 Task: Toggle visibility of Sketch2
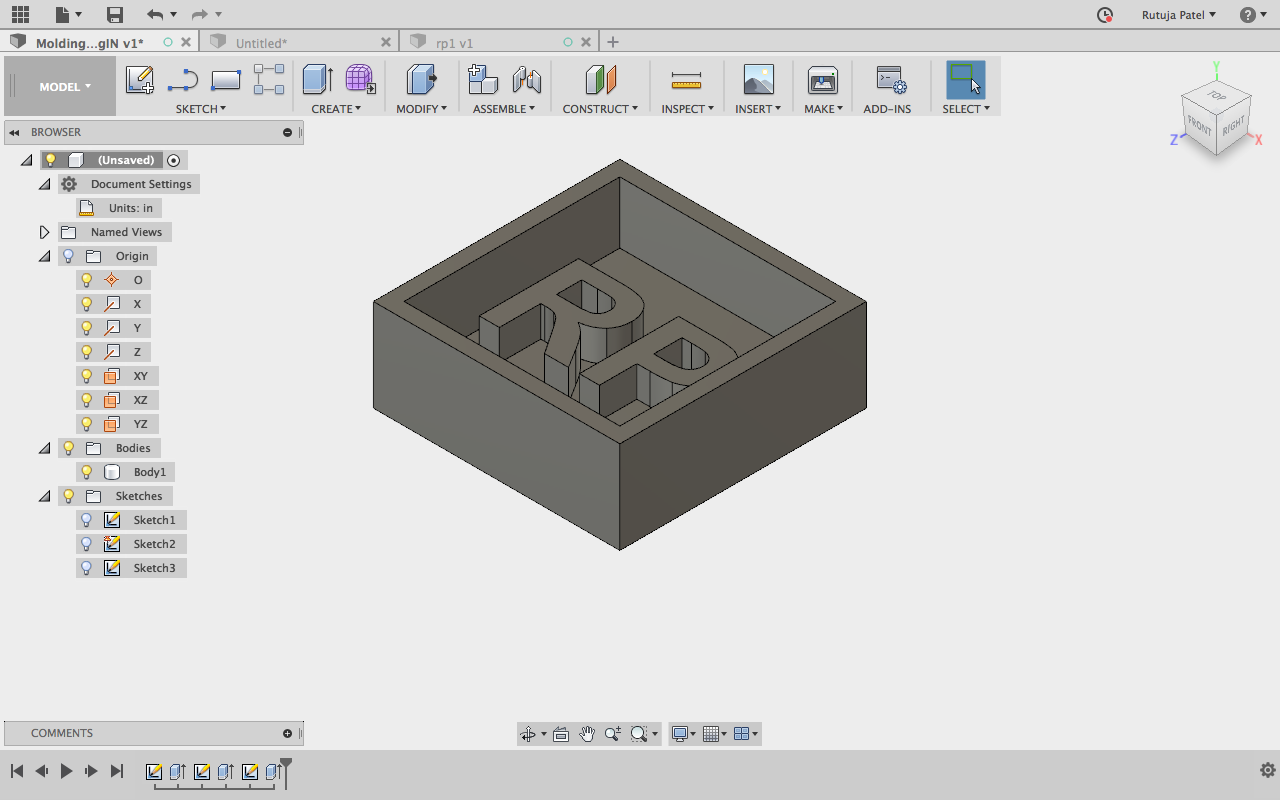coord(86,543)
